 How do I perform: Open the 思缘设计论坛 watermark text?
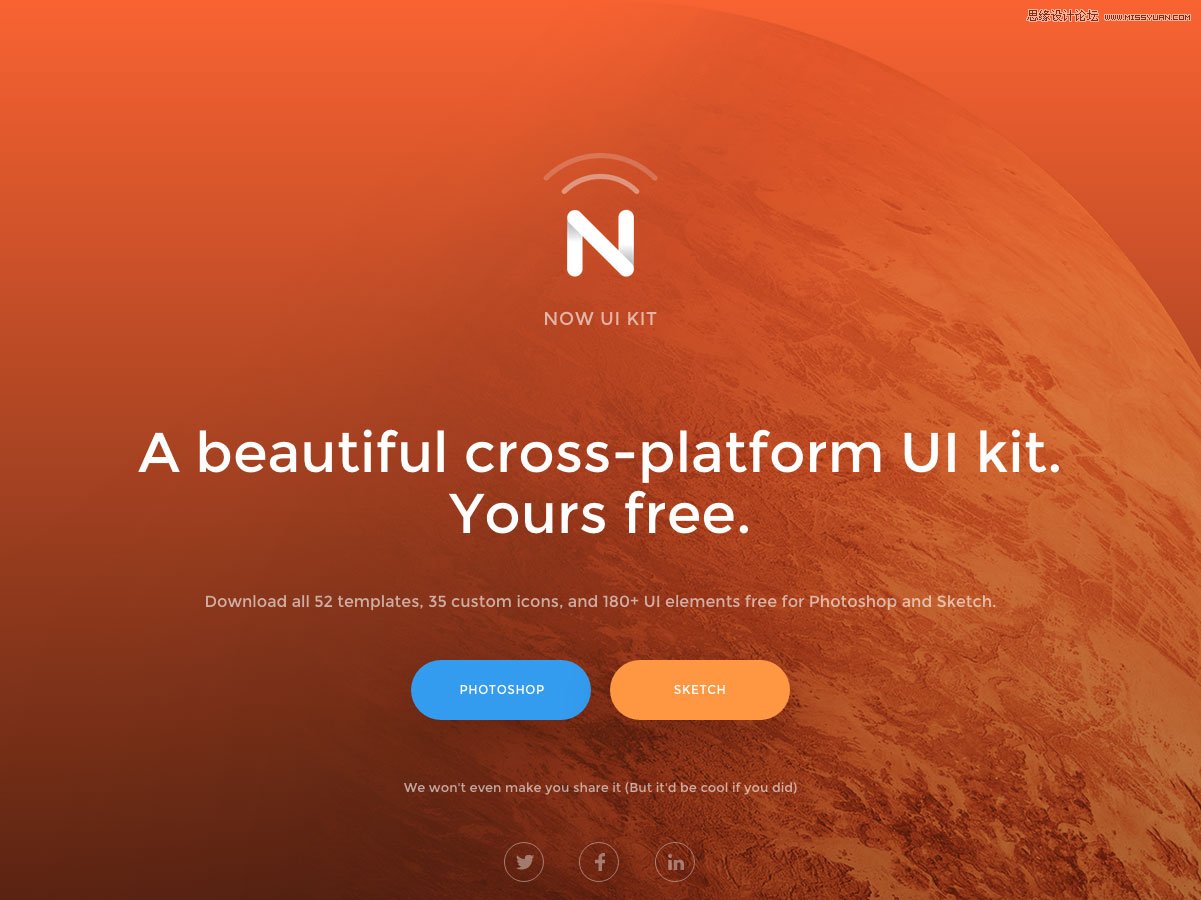(x=1062, y=16)
